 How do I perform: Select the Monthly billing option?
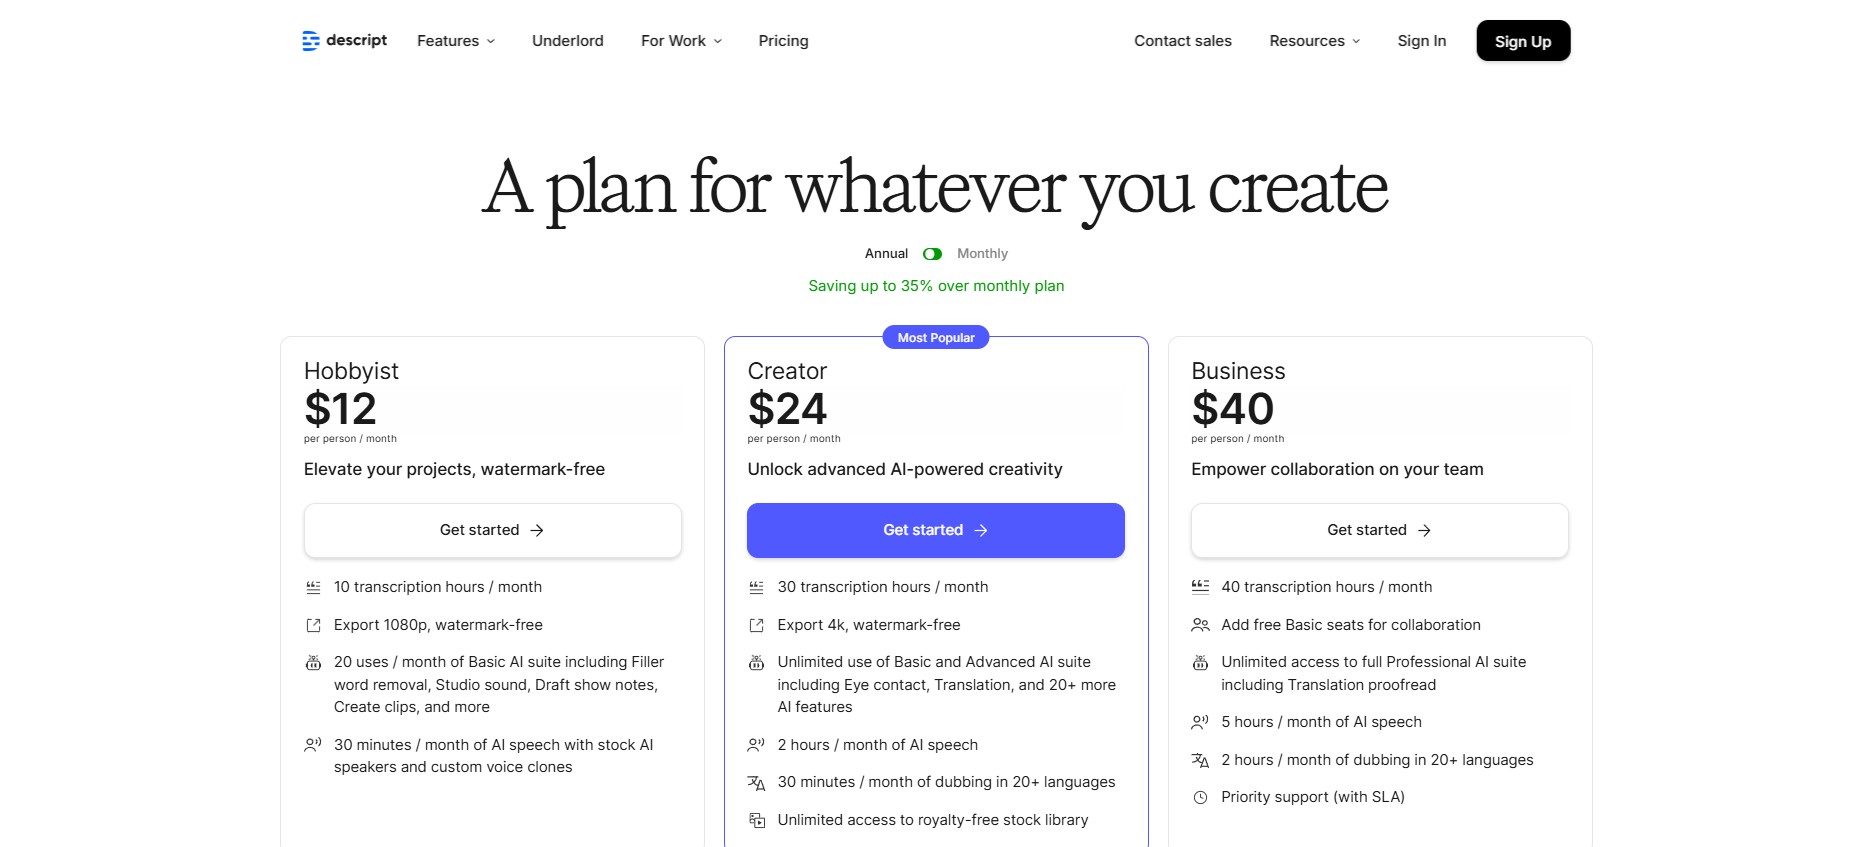[x=982, y=254]
